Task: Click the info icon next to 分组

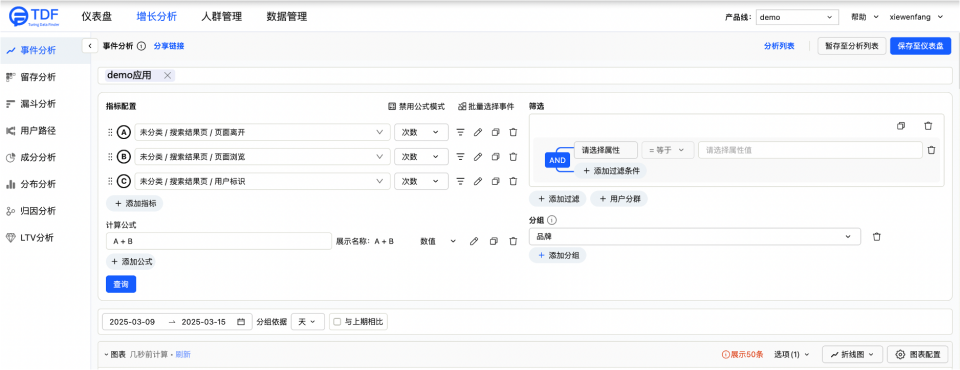Action: [551, 220]
